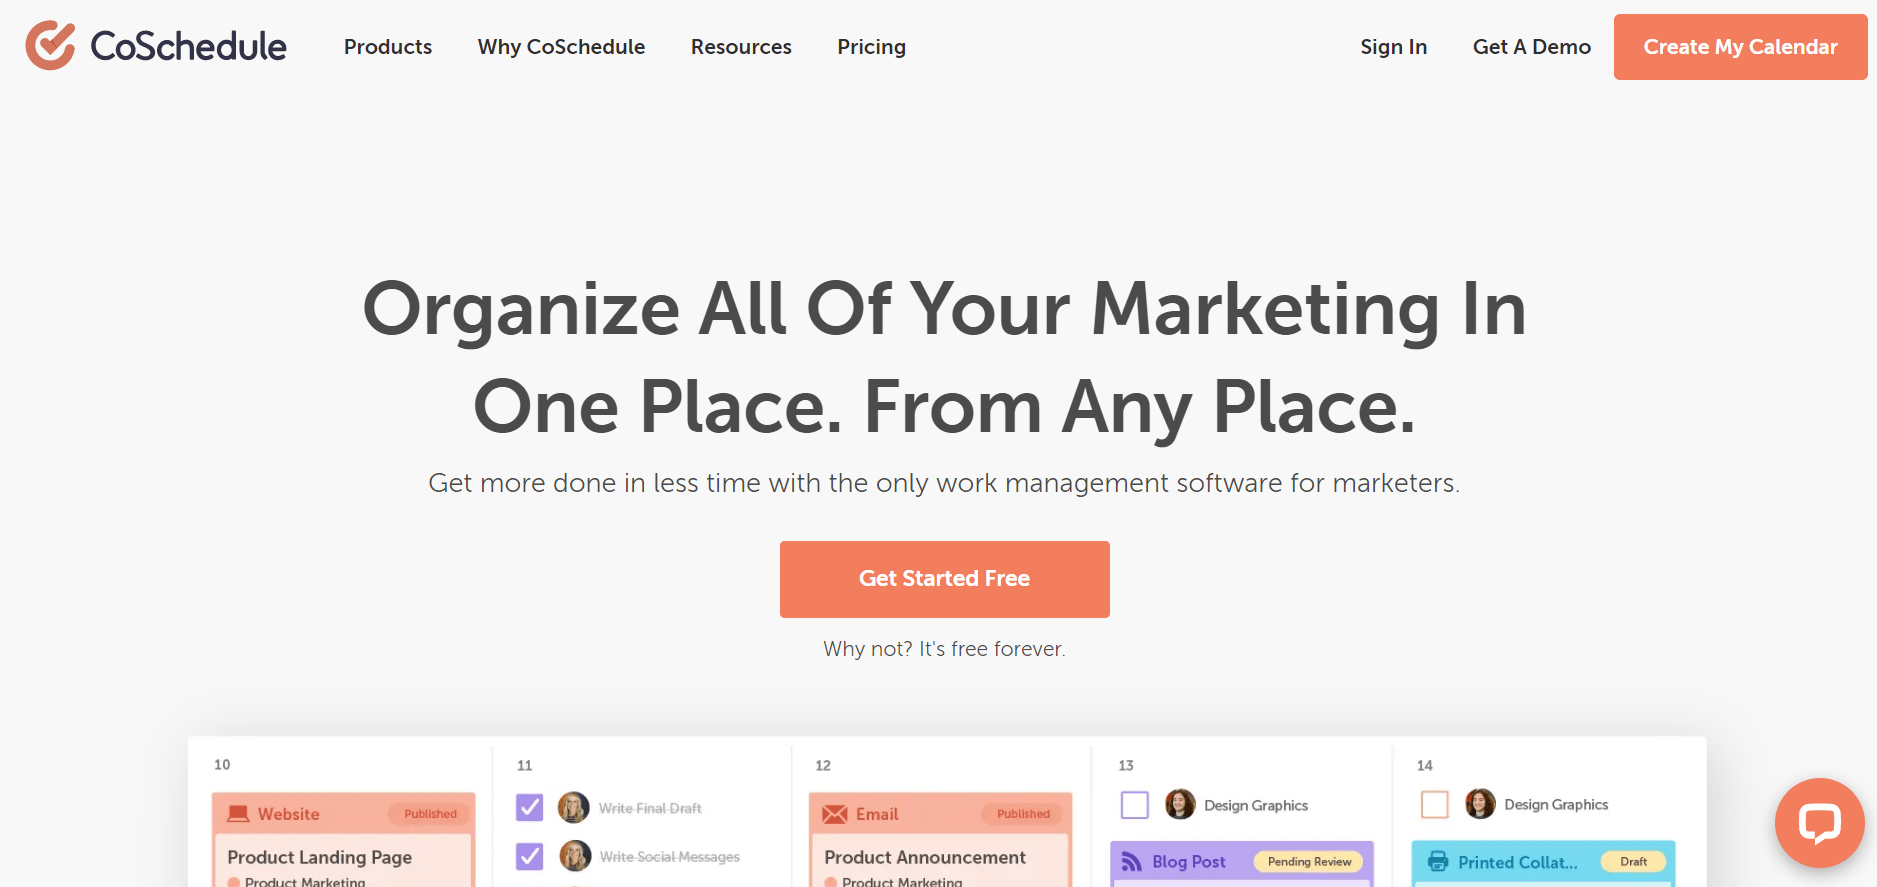Viewport: 1877px width, 887px height.
Task: Open the Products dropdown
Action: 388,47
